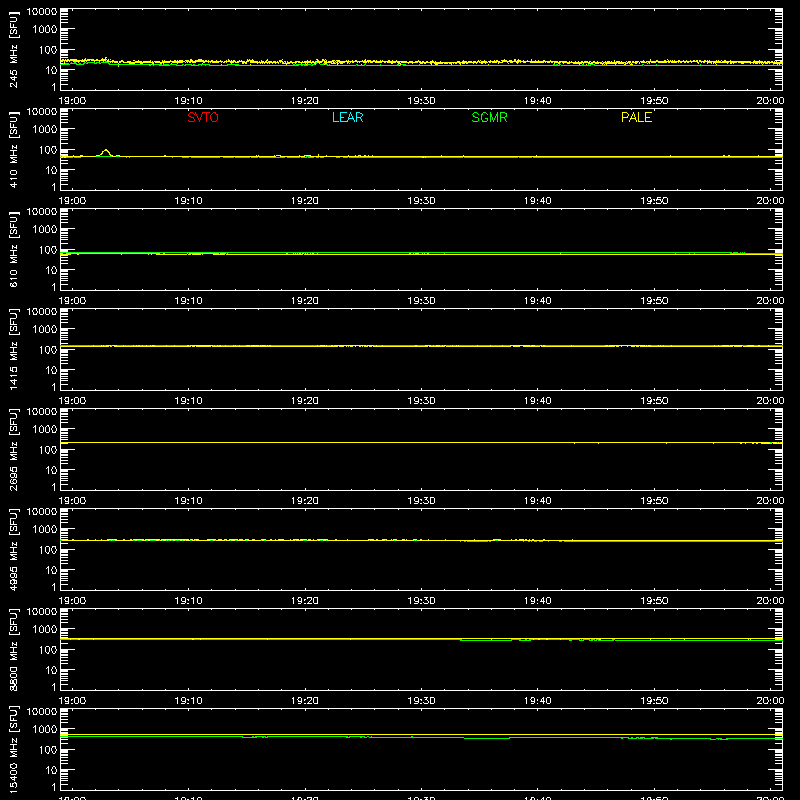Viewport: 800px width, 800px height.
Task: Click the 100 y-axis value on 610 MHz panel
Action: coord(48,250)
